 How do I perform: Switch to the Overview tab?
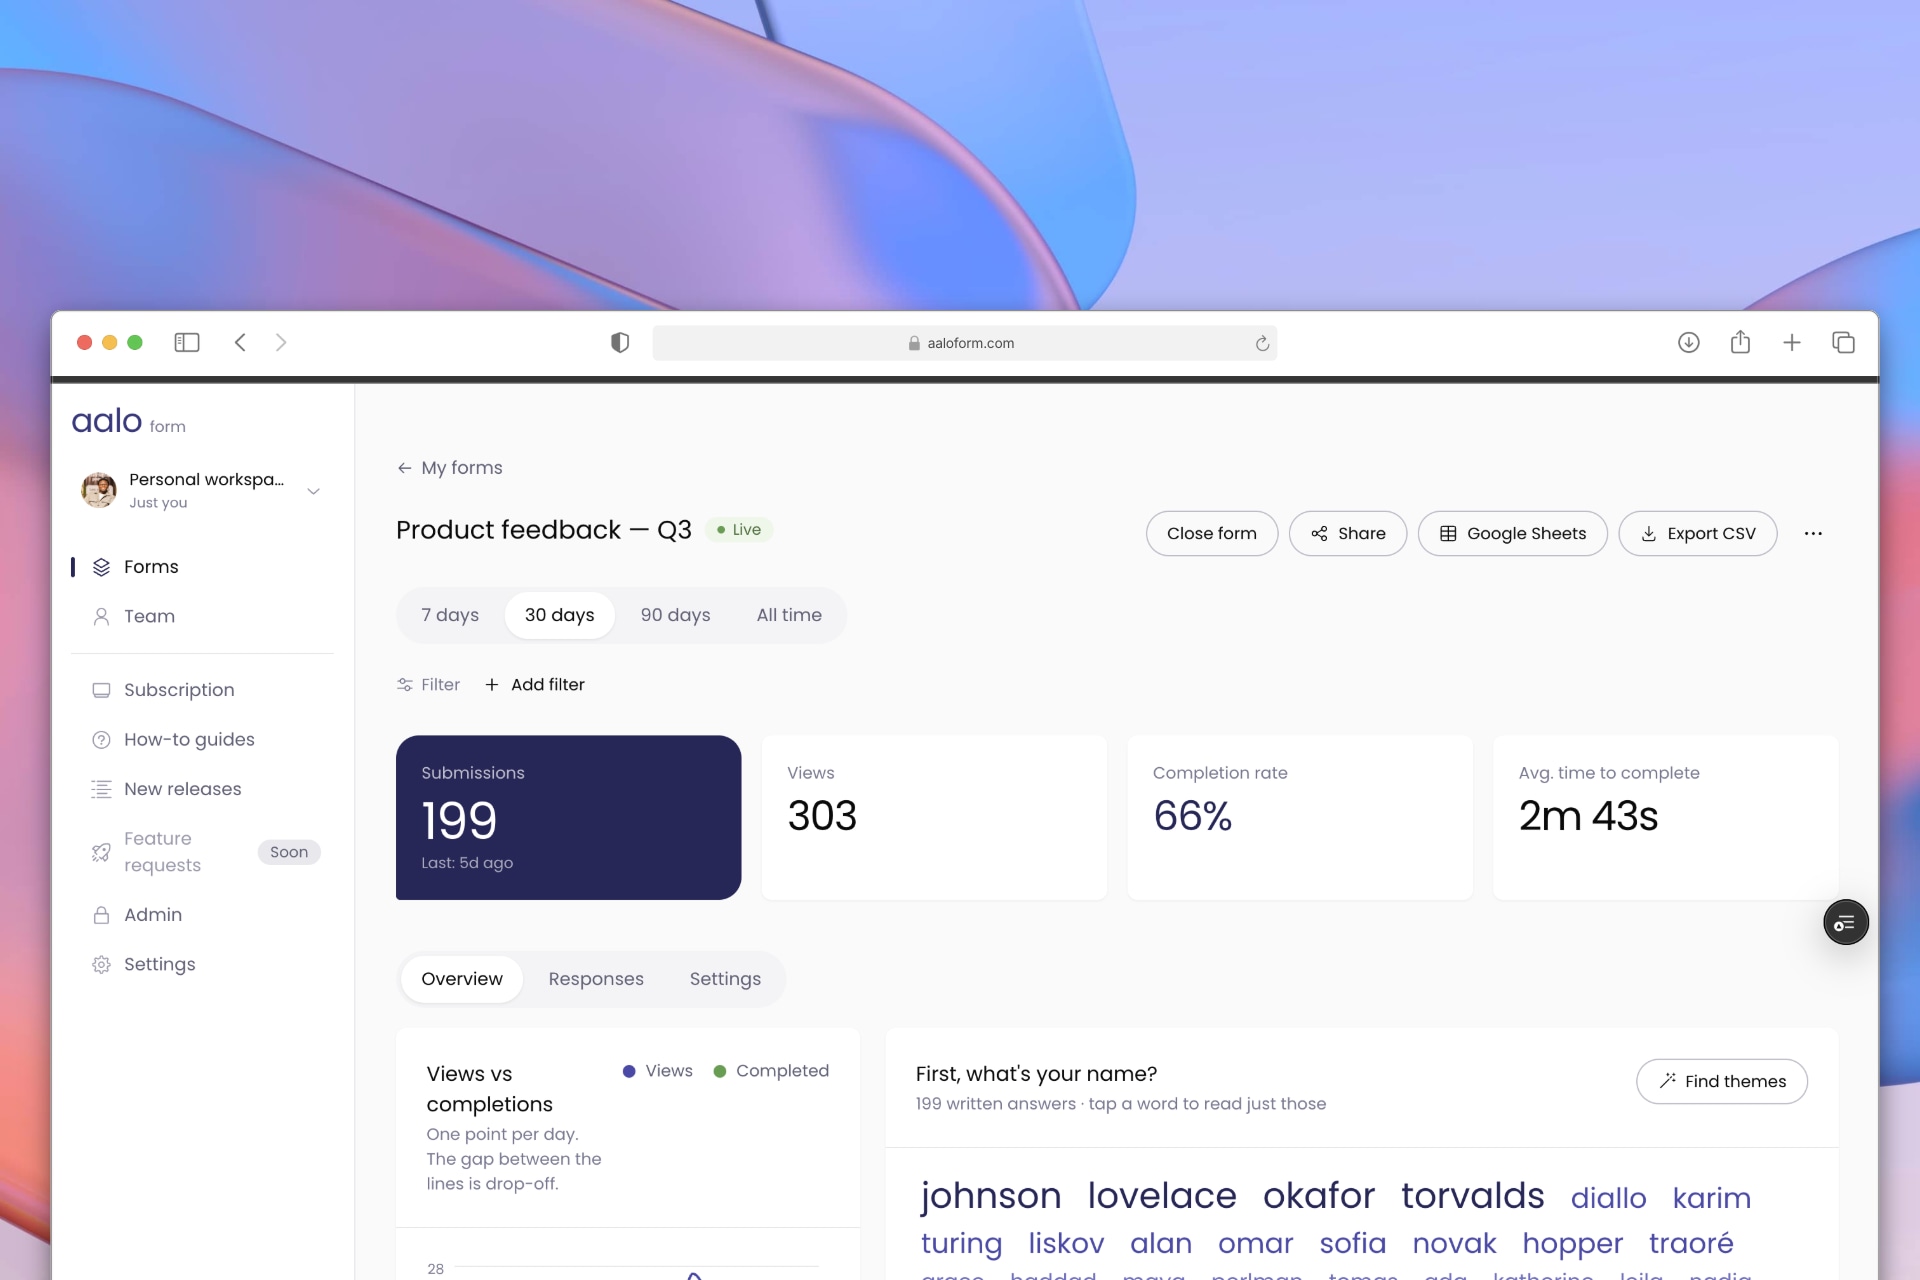(x=462, y=979)
